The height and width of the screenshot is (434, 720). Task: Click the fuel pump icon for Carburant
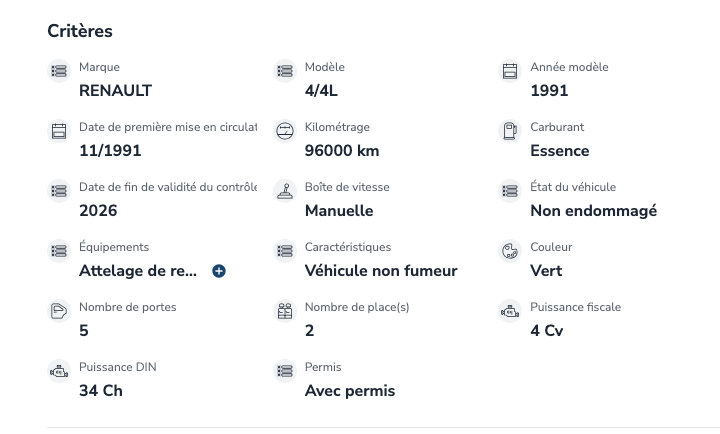point(510,131)
